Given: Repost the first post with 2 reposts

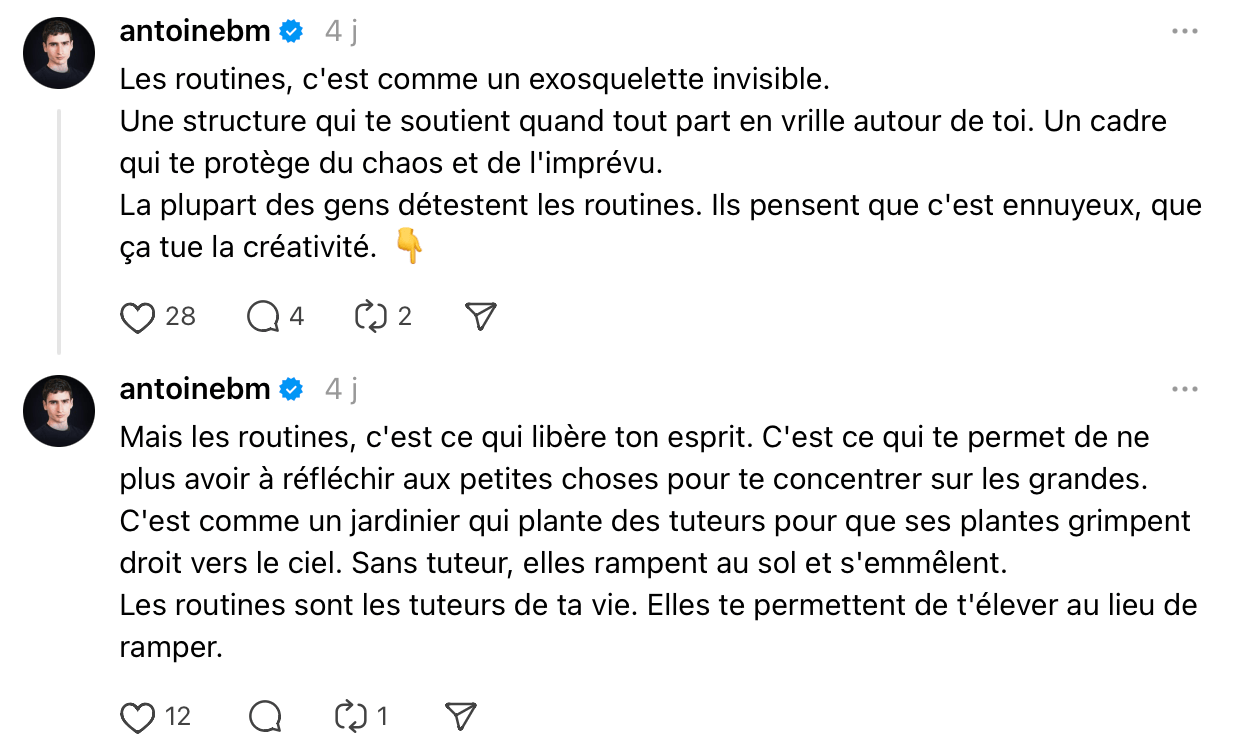Looking at the screenshot, I should click(x=371, y=317).
